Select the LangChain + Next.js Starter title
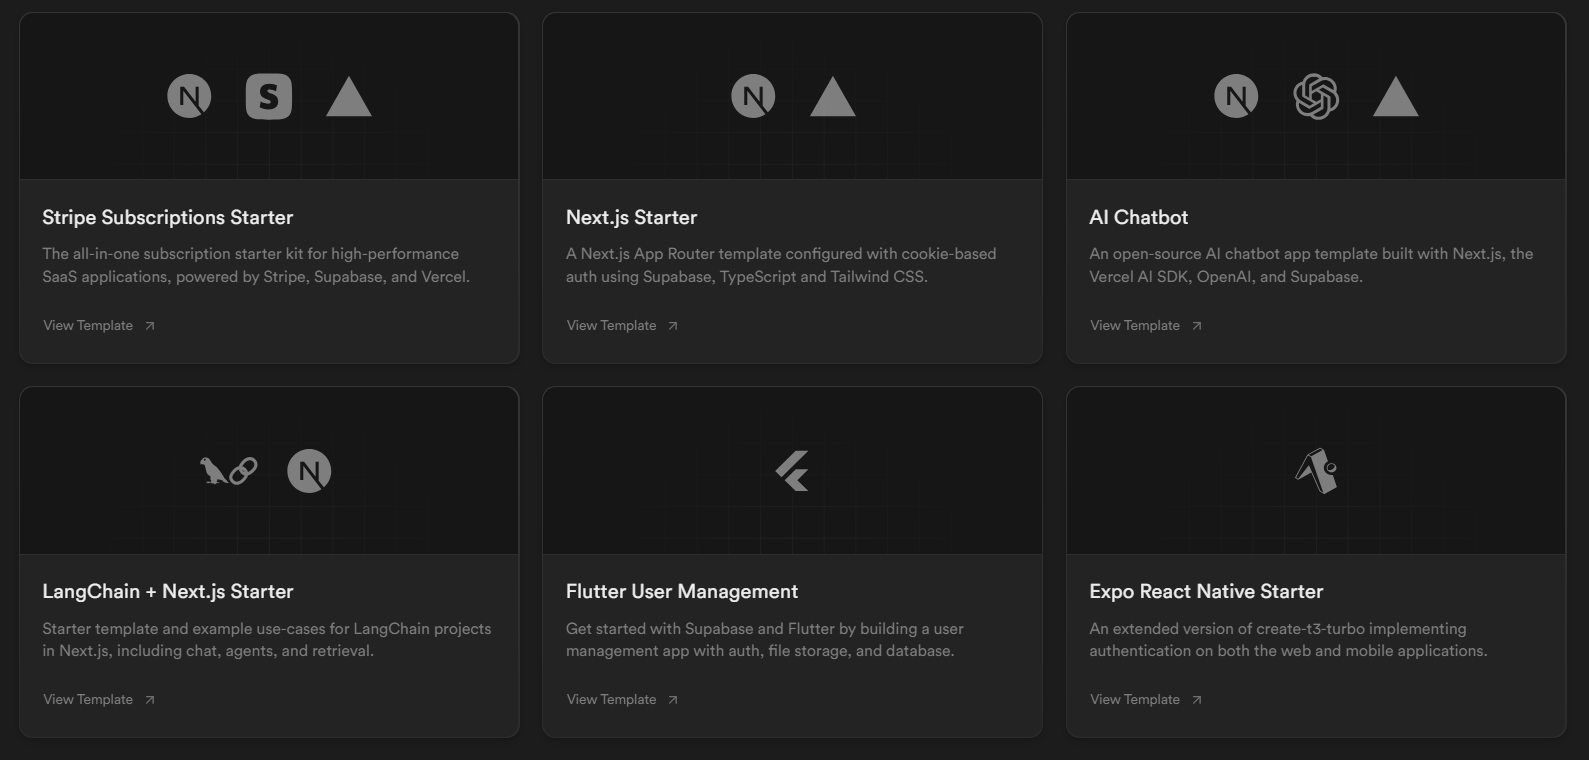This screenshot has height=760, width=1589. pos(168,591)
